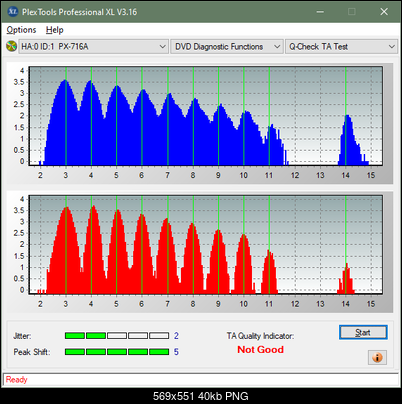Image resolution: width=402 pixels, height=404 pixels.
Task: Click the blue histogram chart
Action: (x=206, y=116)
